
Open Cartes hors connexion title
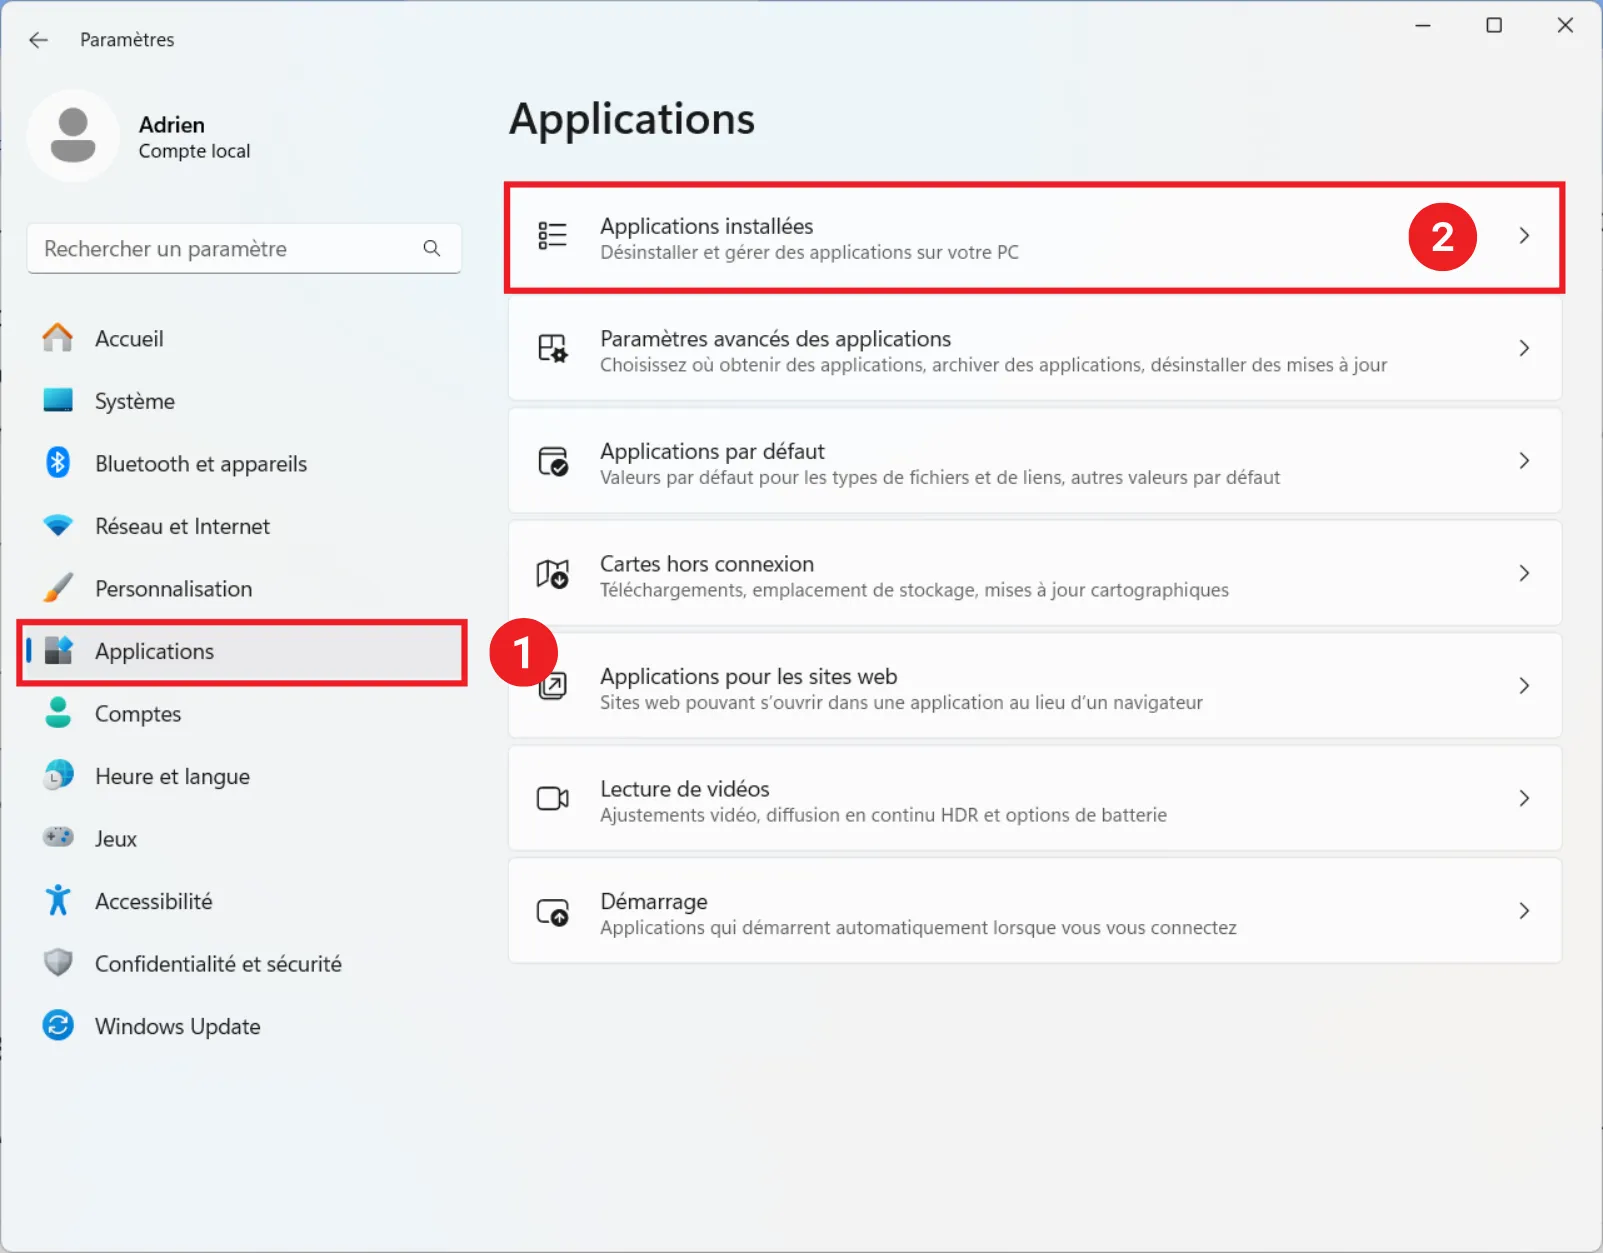(x=707, y=564)
